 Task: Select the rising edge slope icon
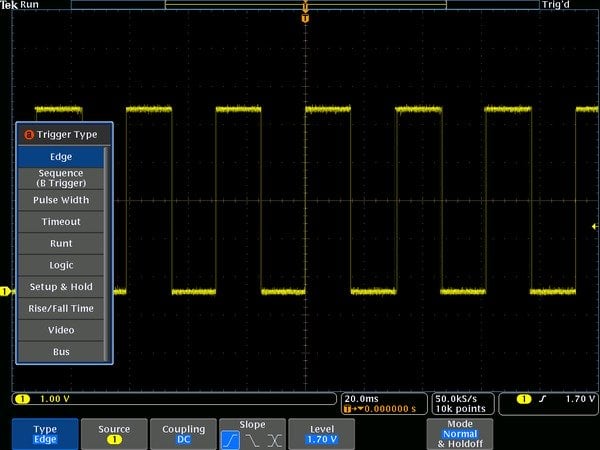231,439
